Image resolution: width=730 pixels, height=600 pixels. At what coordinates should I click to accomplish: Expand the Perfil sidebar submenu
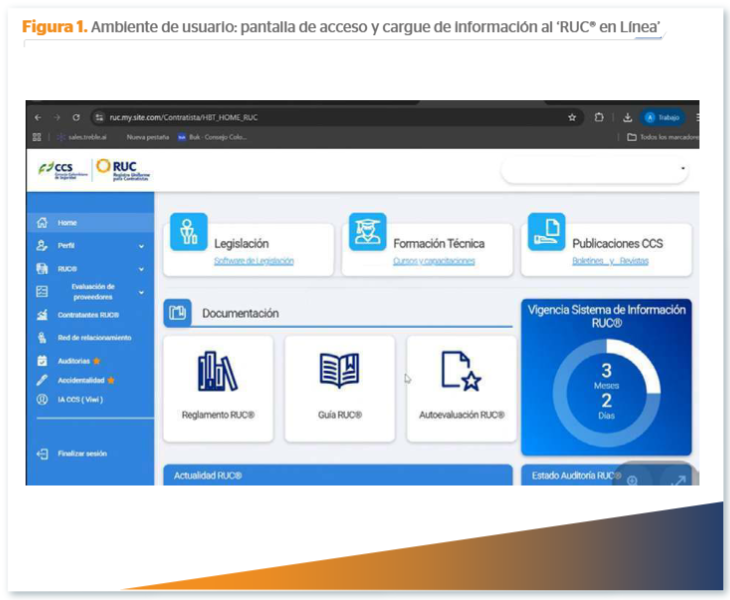[x=141, y=246]
